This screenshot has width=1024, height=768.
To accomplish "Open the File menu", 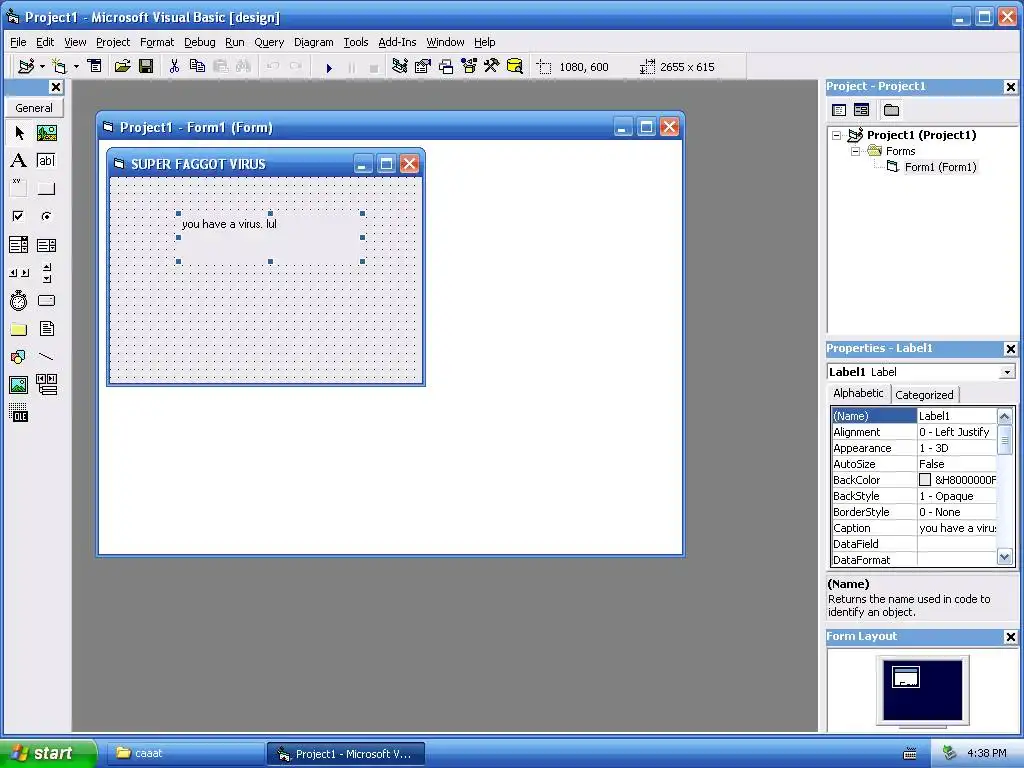I will 18,42.
